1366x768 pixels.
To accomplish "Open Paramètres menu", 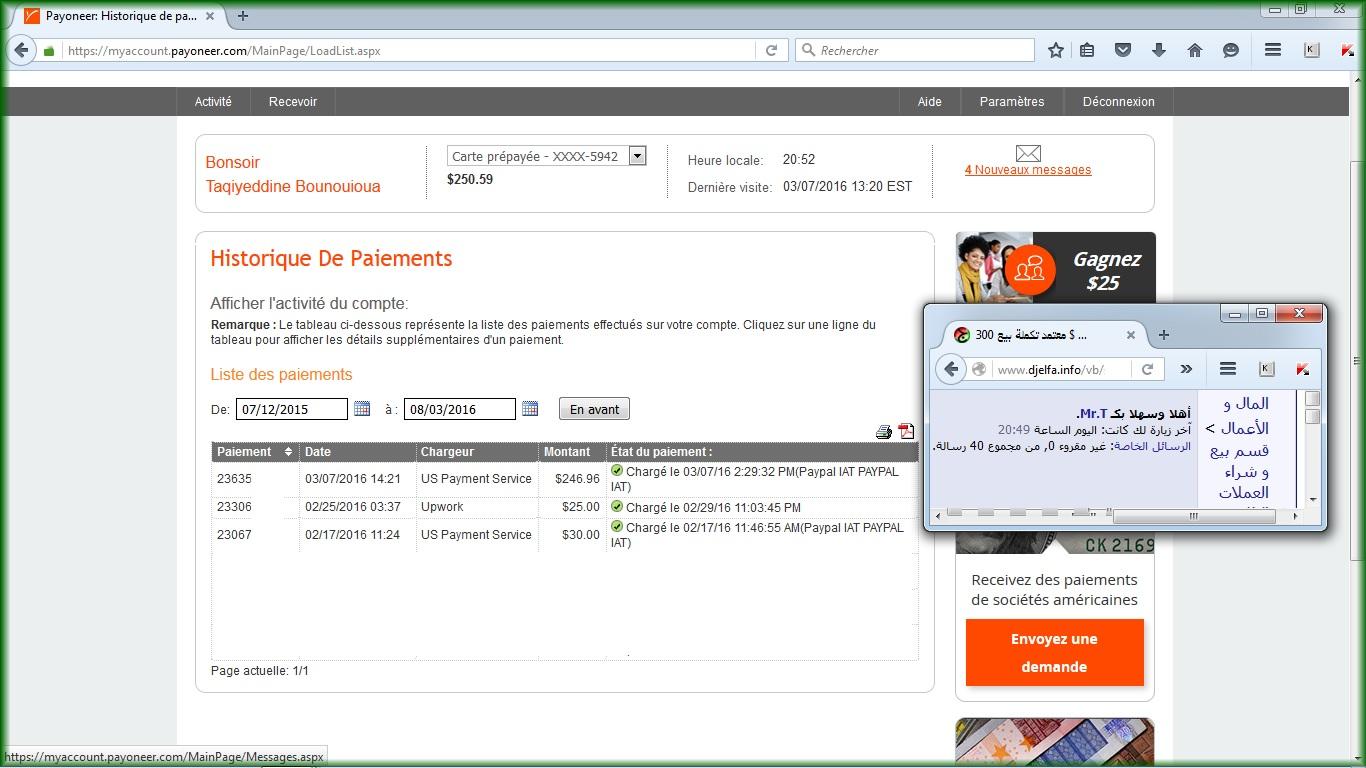I will pos(1012,101).
